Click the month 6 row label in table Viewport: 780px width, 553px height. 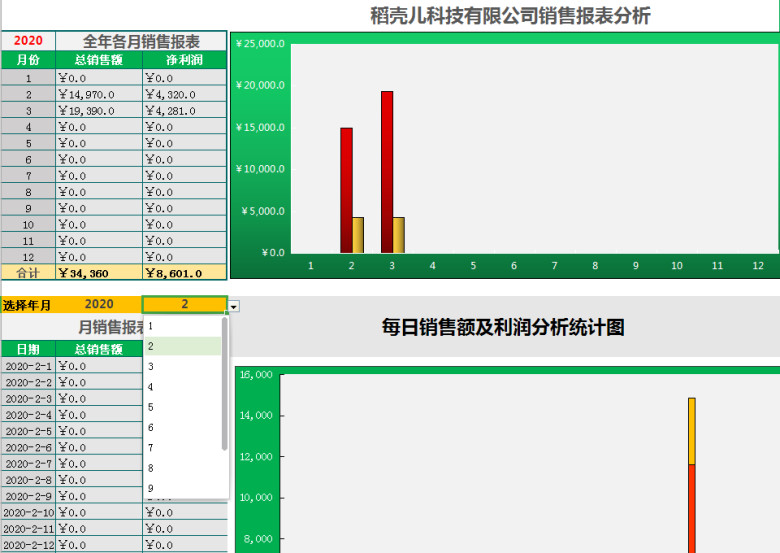tap(28, 159)
